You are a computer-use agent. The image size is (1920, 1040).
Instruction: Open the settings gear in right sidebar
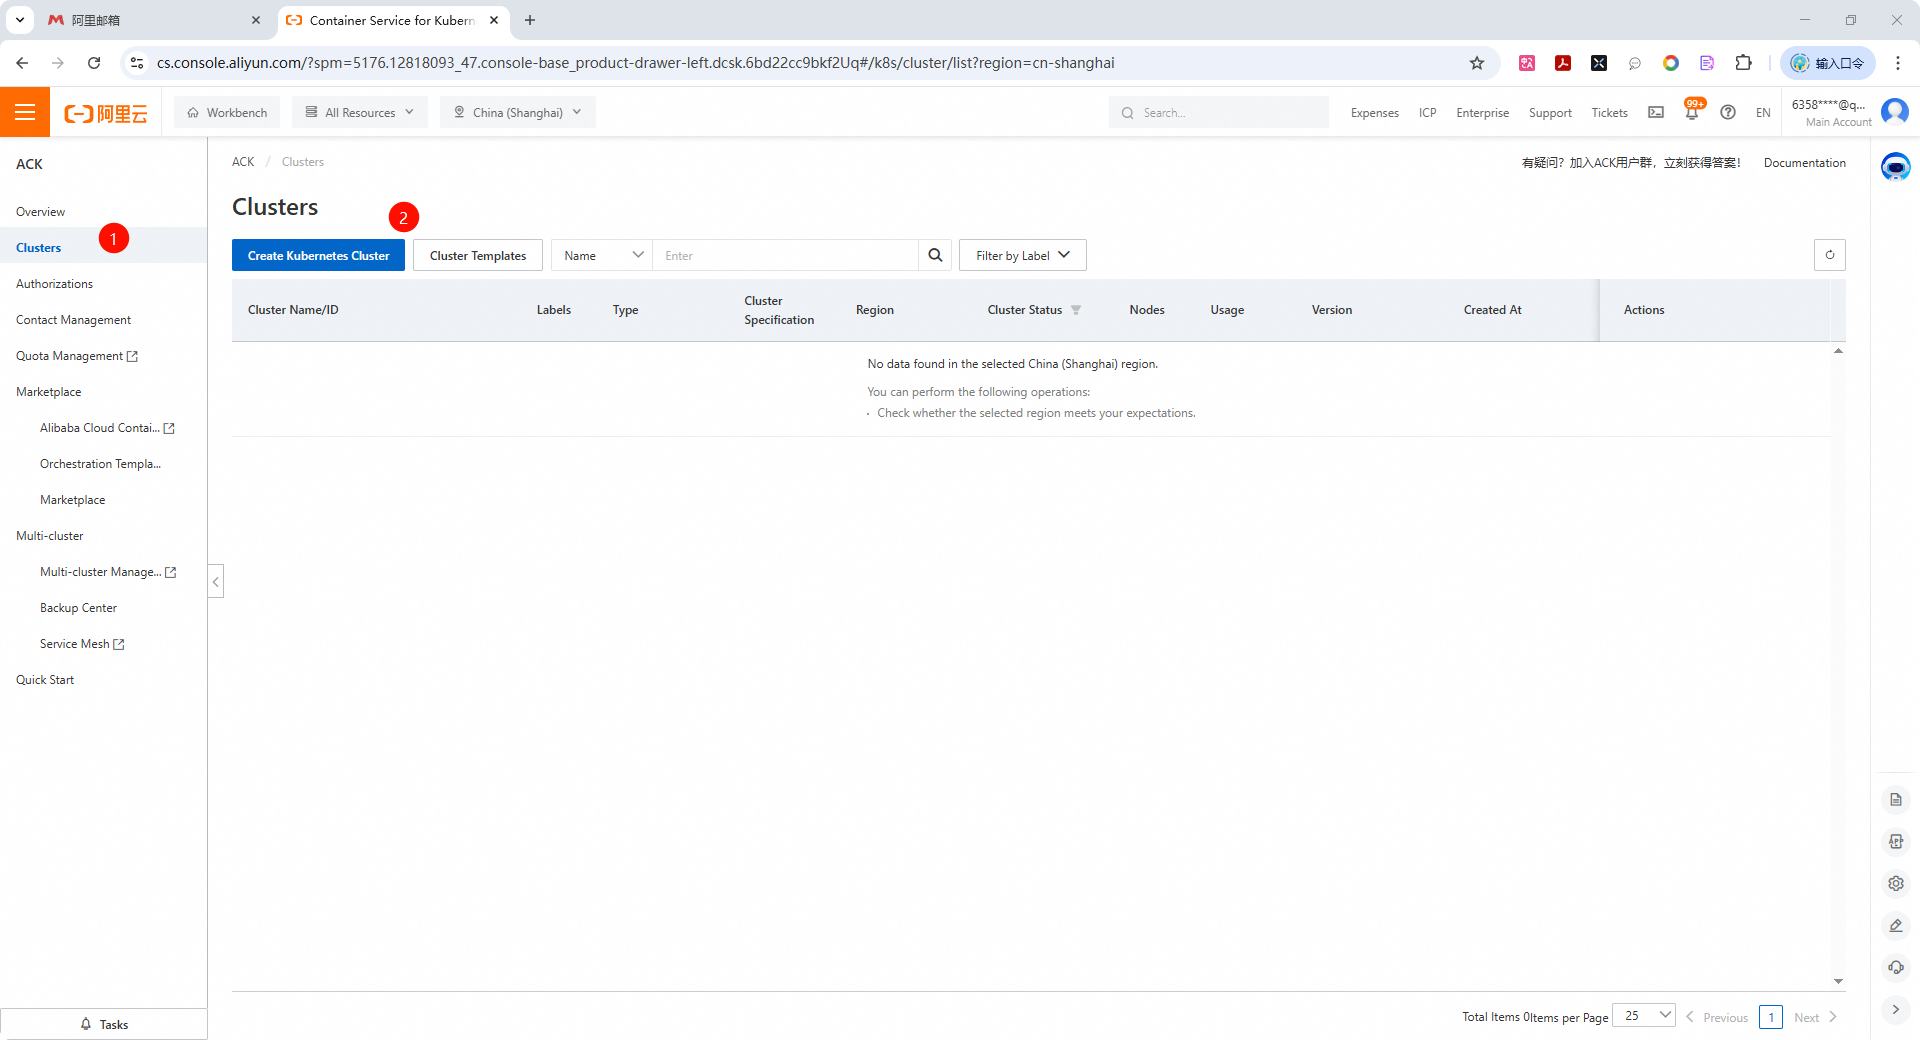pos(1895,883)
